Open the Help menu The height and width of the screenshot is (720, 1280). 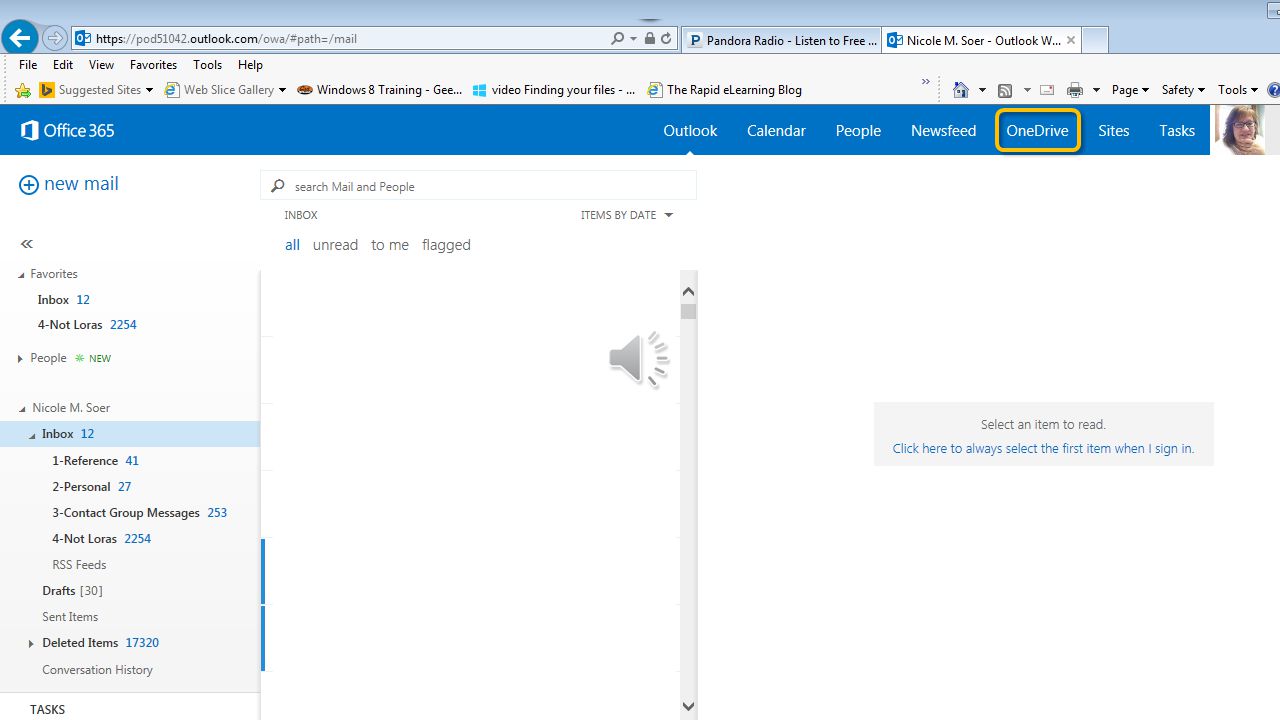(250, 65)
